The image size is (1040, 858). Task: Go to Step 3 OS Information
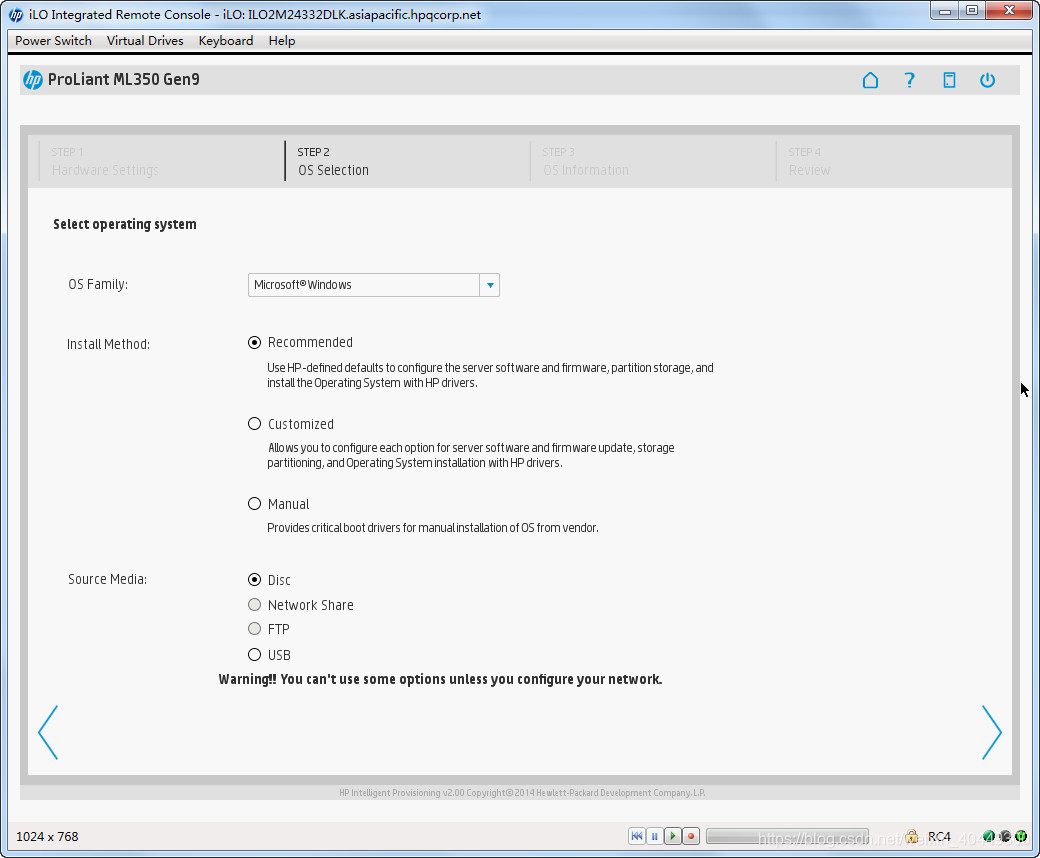[x=586, y=161]
